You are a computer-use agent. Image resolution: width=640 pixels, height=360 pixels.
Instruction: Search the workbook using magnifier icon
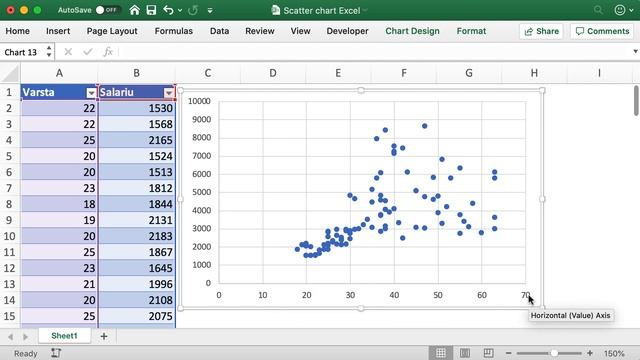(598, 10)
